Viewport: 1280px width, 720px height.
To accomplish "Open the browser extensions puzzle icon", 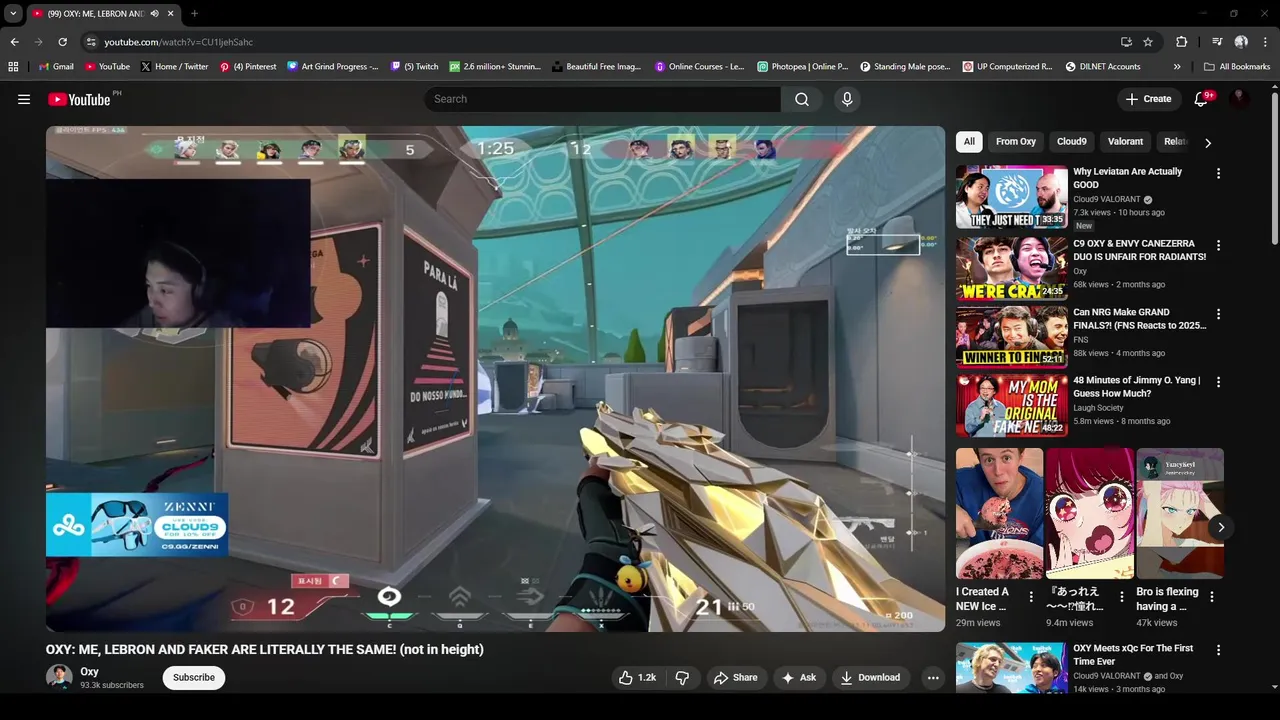I will click(x=1182, y=42).
